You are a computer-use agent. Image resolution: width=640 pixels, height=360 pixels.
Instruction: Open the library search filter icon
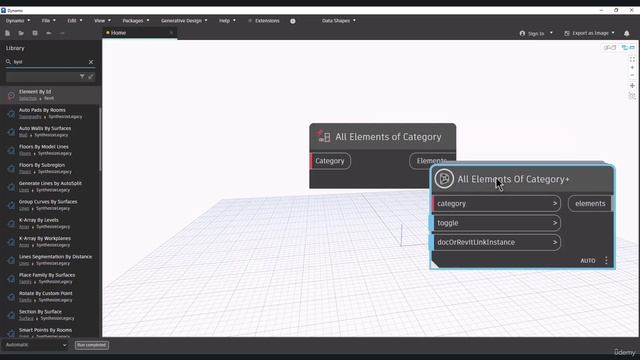pos(82,76)
